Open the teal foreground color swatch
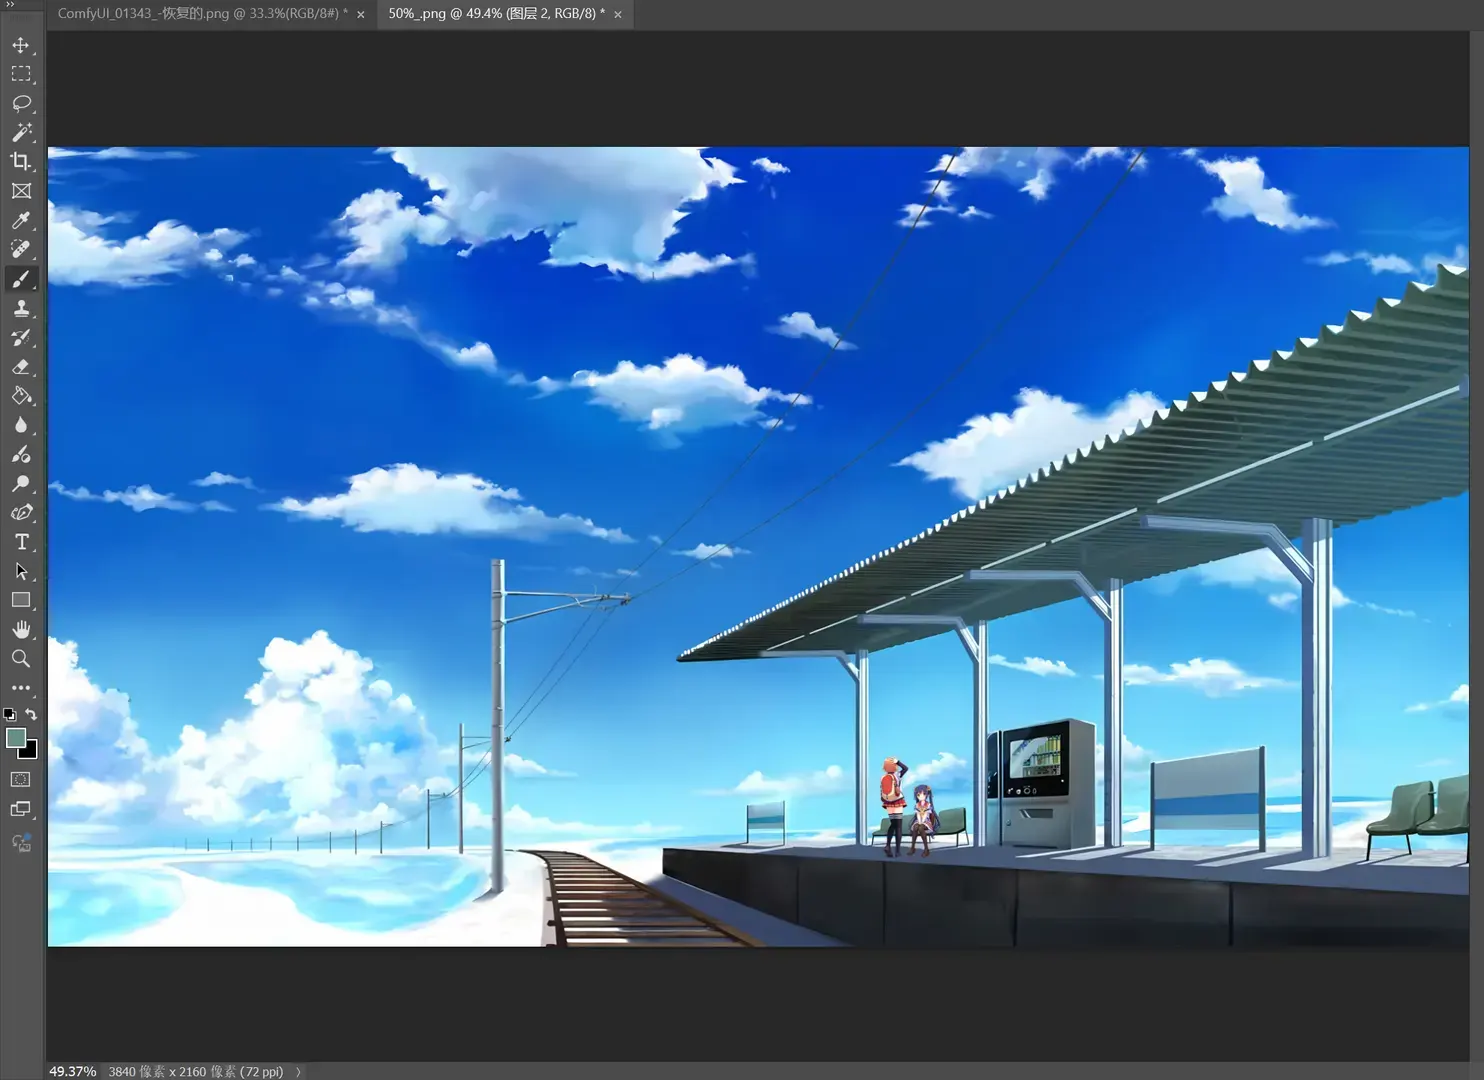Screen dimensions: 1484x1080 [x=14, y=737]
